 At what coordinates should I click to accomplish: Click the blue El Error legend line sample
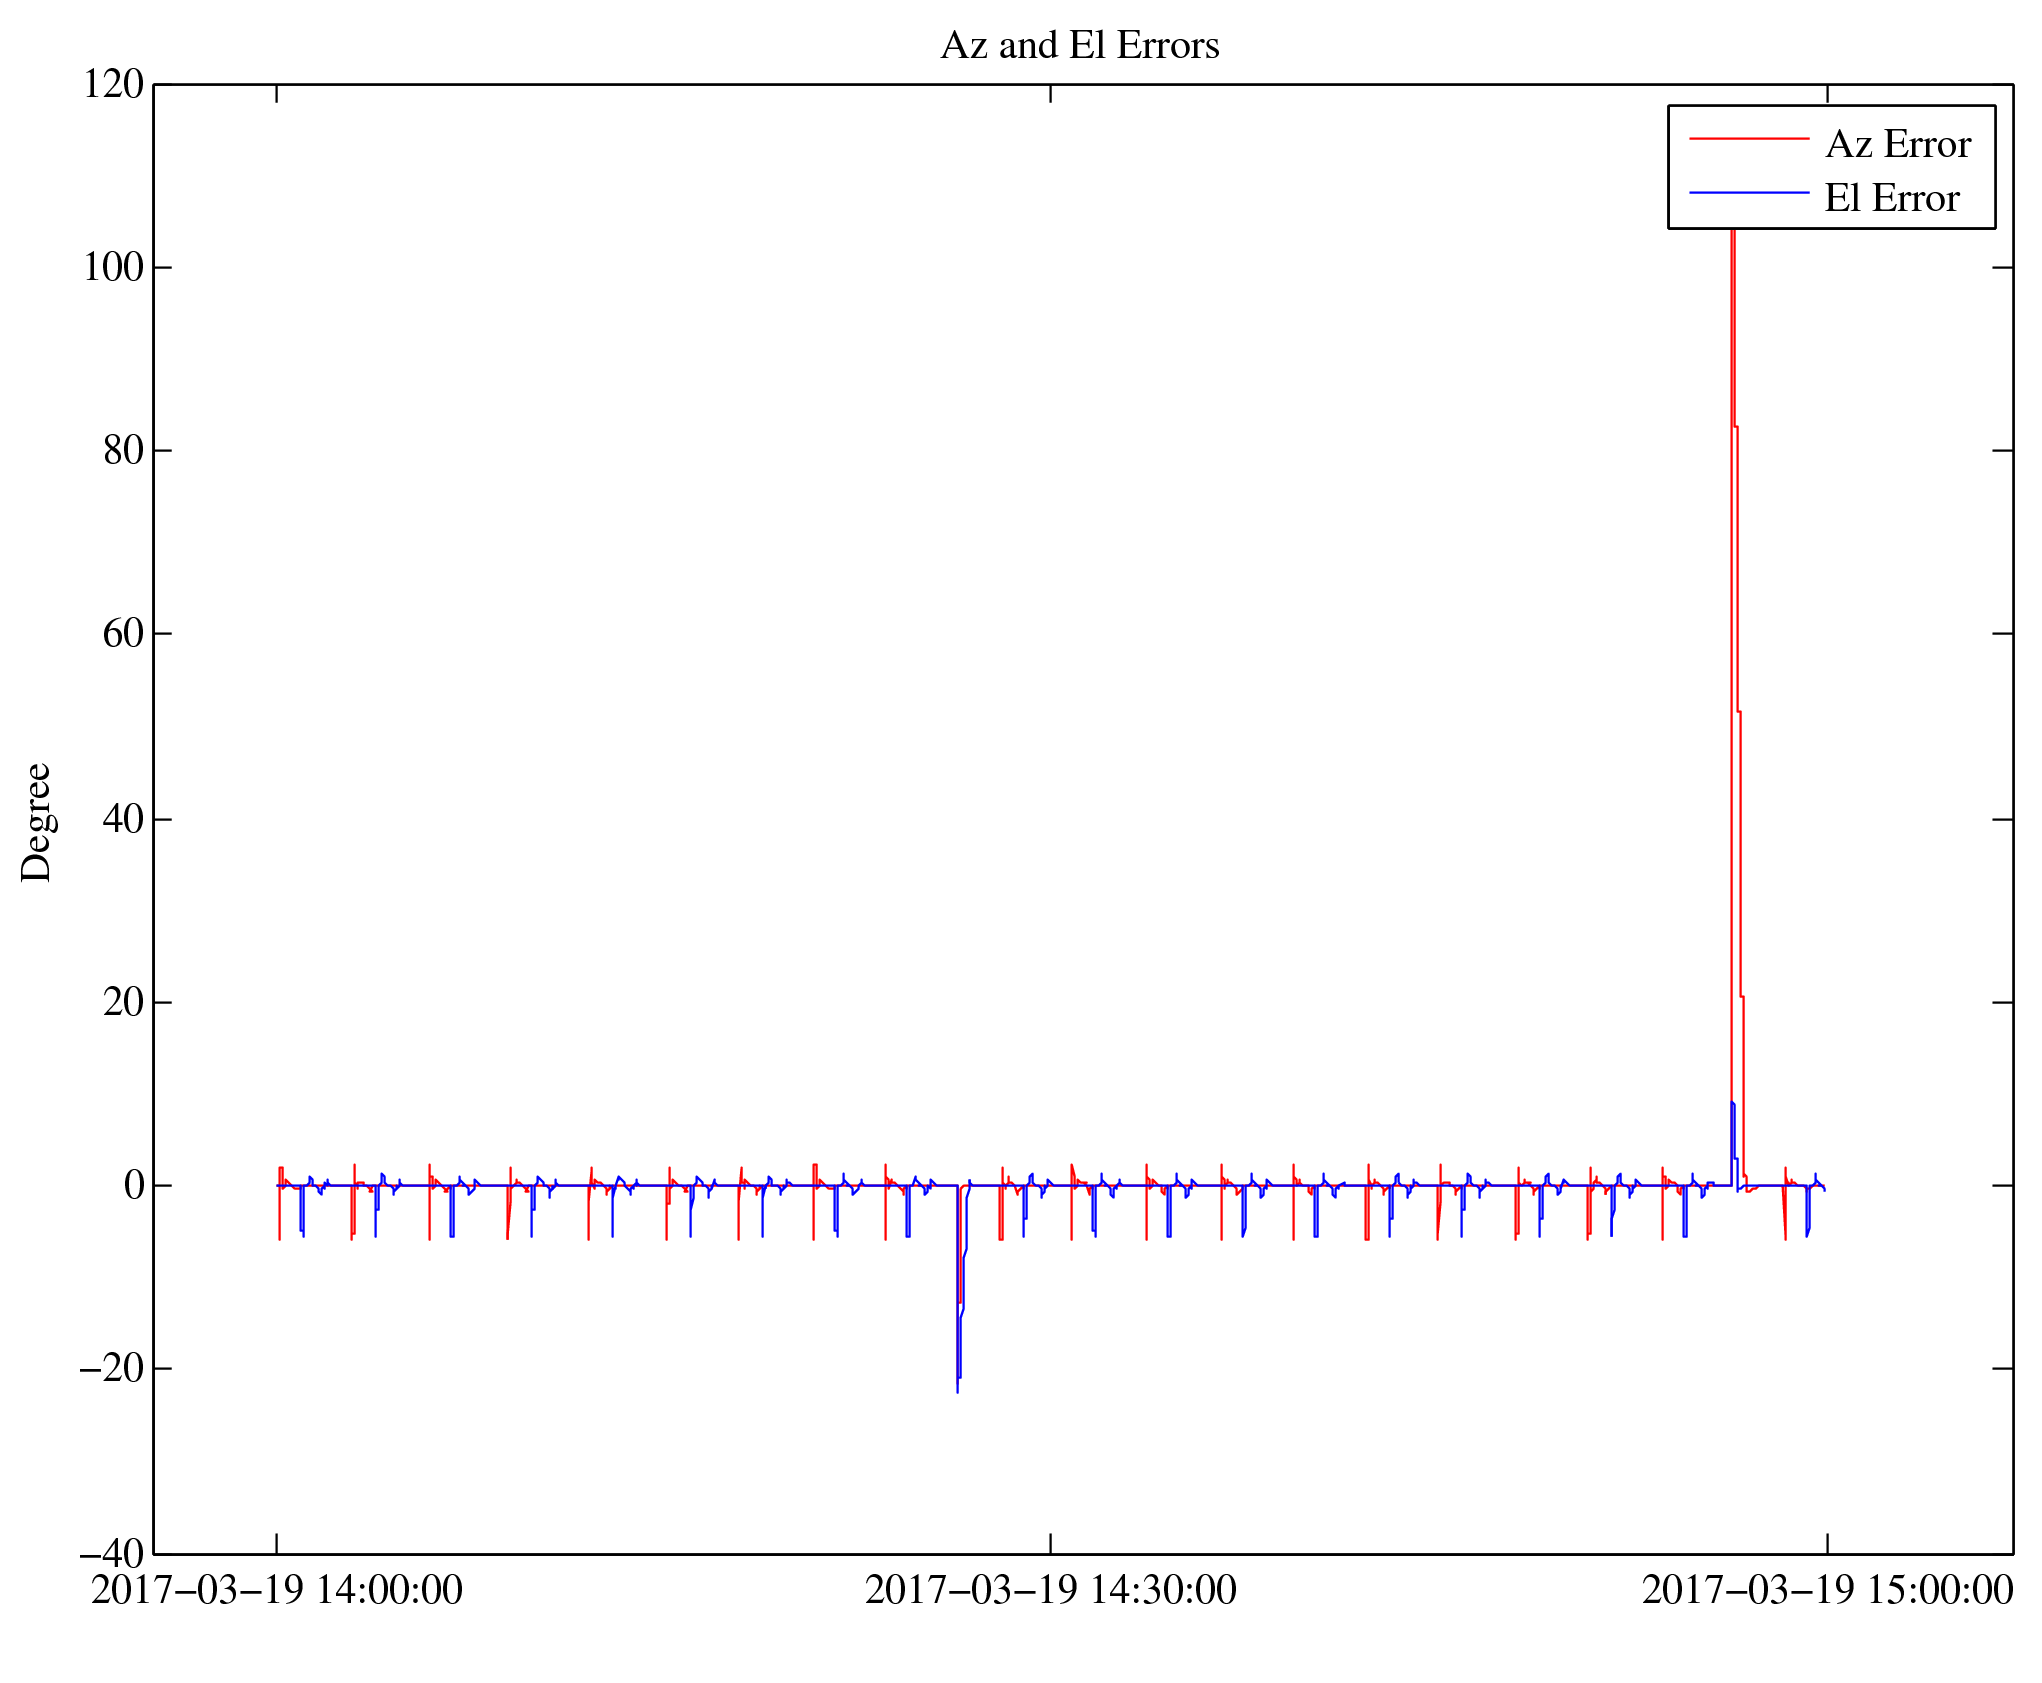[1749, 192]
